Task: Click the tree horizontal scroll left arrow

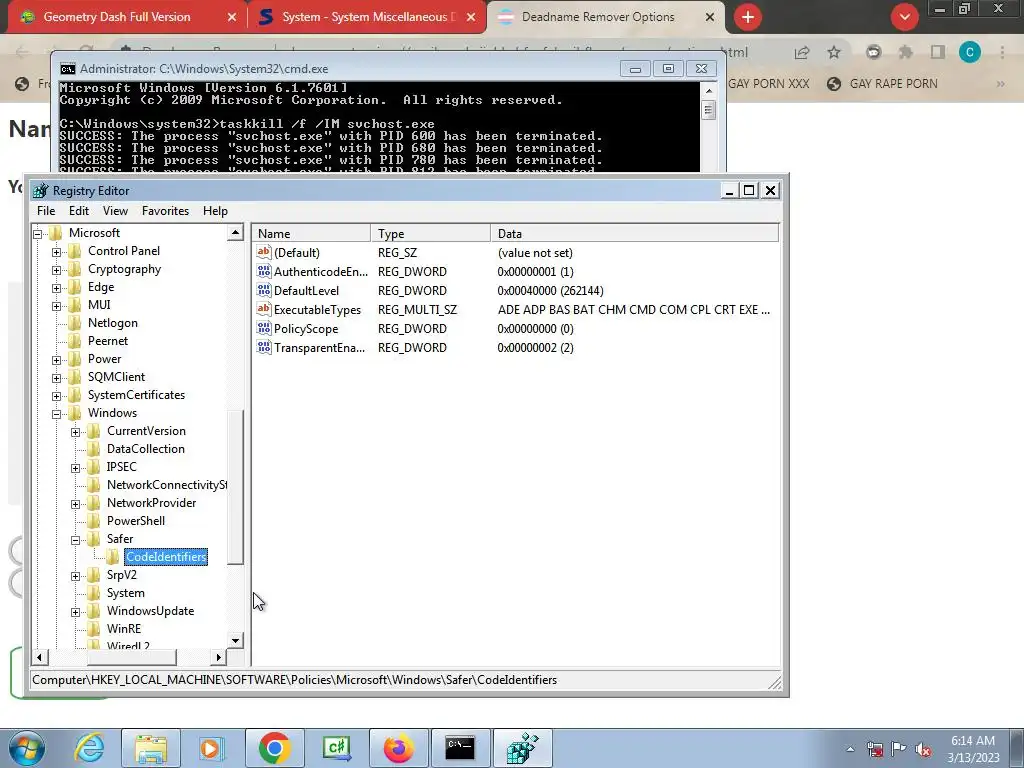Action: pos(39,657)
